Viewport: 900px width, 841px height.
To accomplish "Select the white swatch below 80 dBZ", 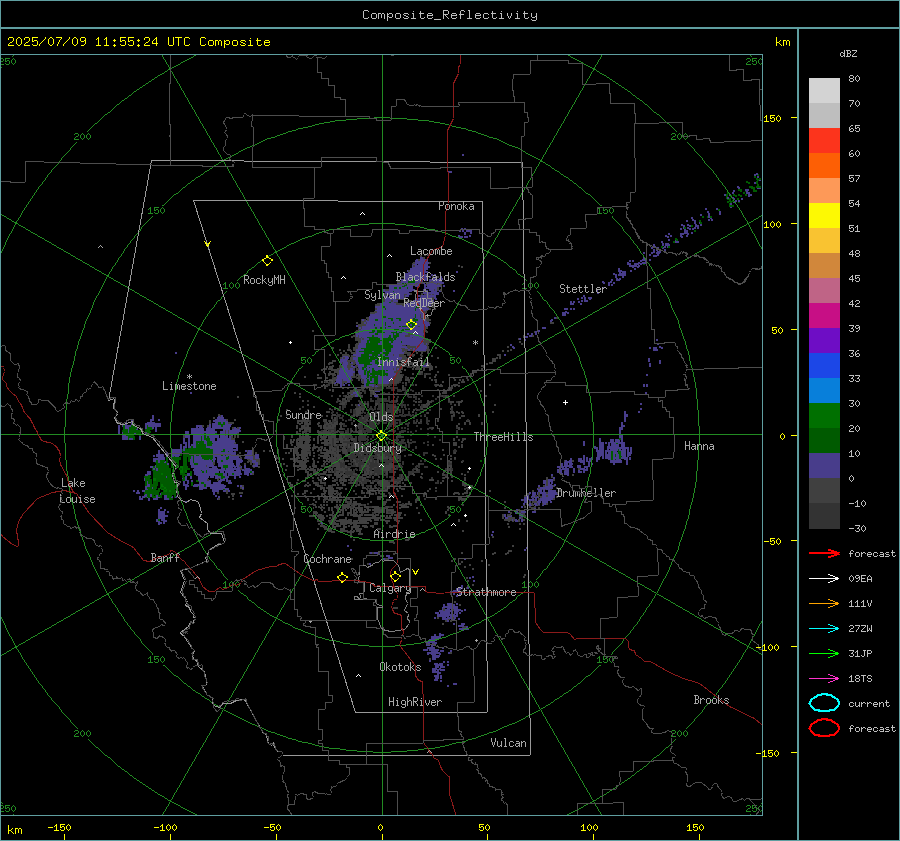I will [824, 91].
